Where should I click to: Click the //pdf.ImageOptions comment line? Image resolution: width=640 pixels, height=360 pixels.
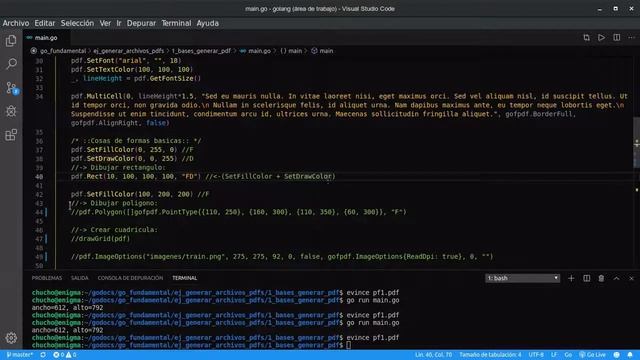tap(282, 257)
